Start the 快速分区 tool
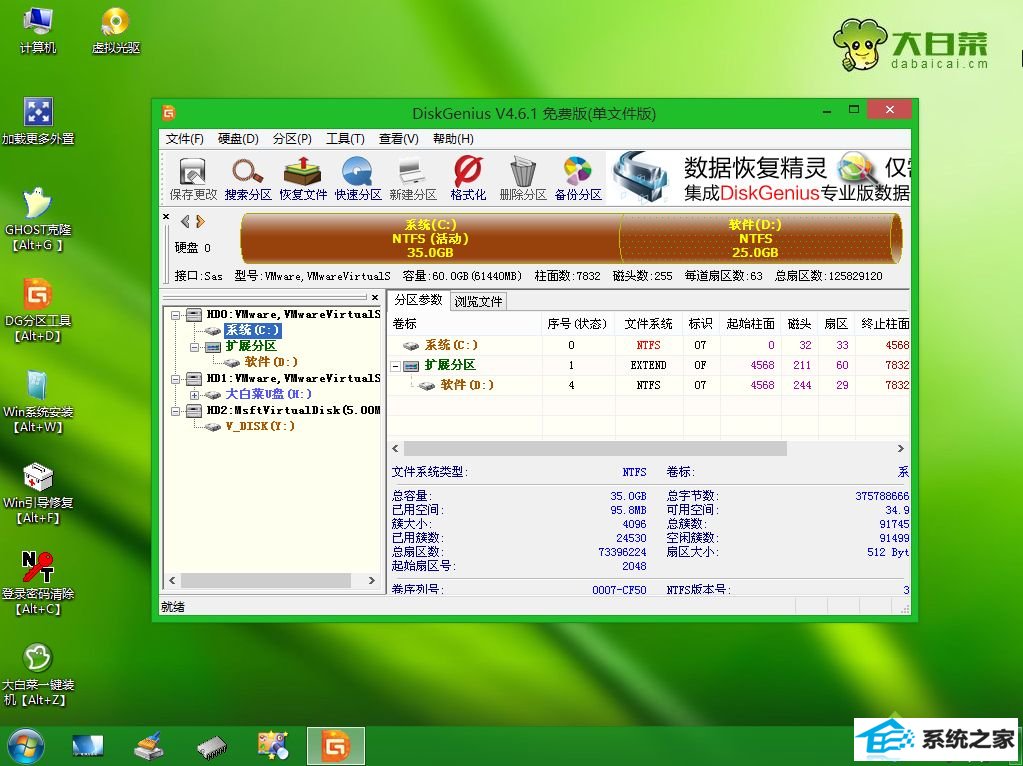Viewport: 1023px width, 766px height. [358, 178]
